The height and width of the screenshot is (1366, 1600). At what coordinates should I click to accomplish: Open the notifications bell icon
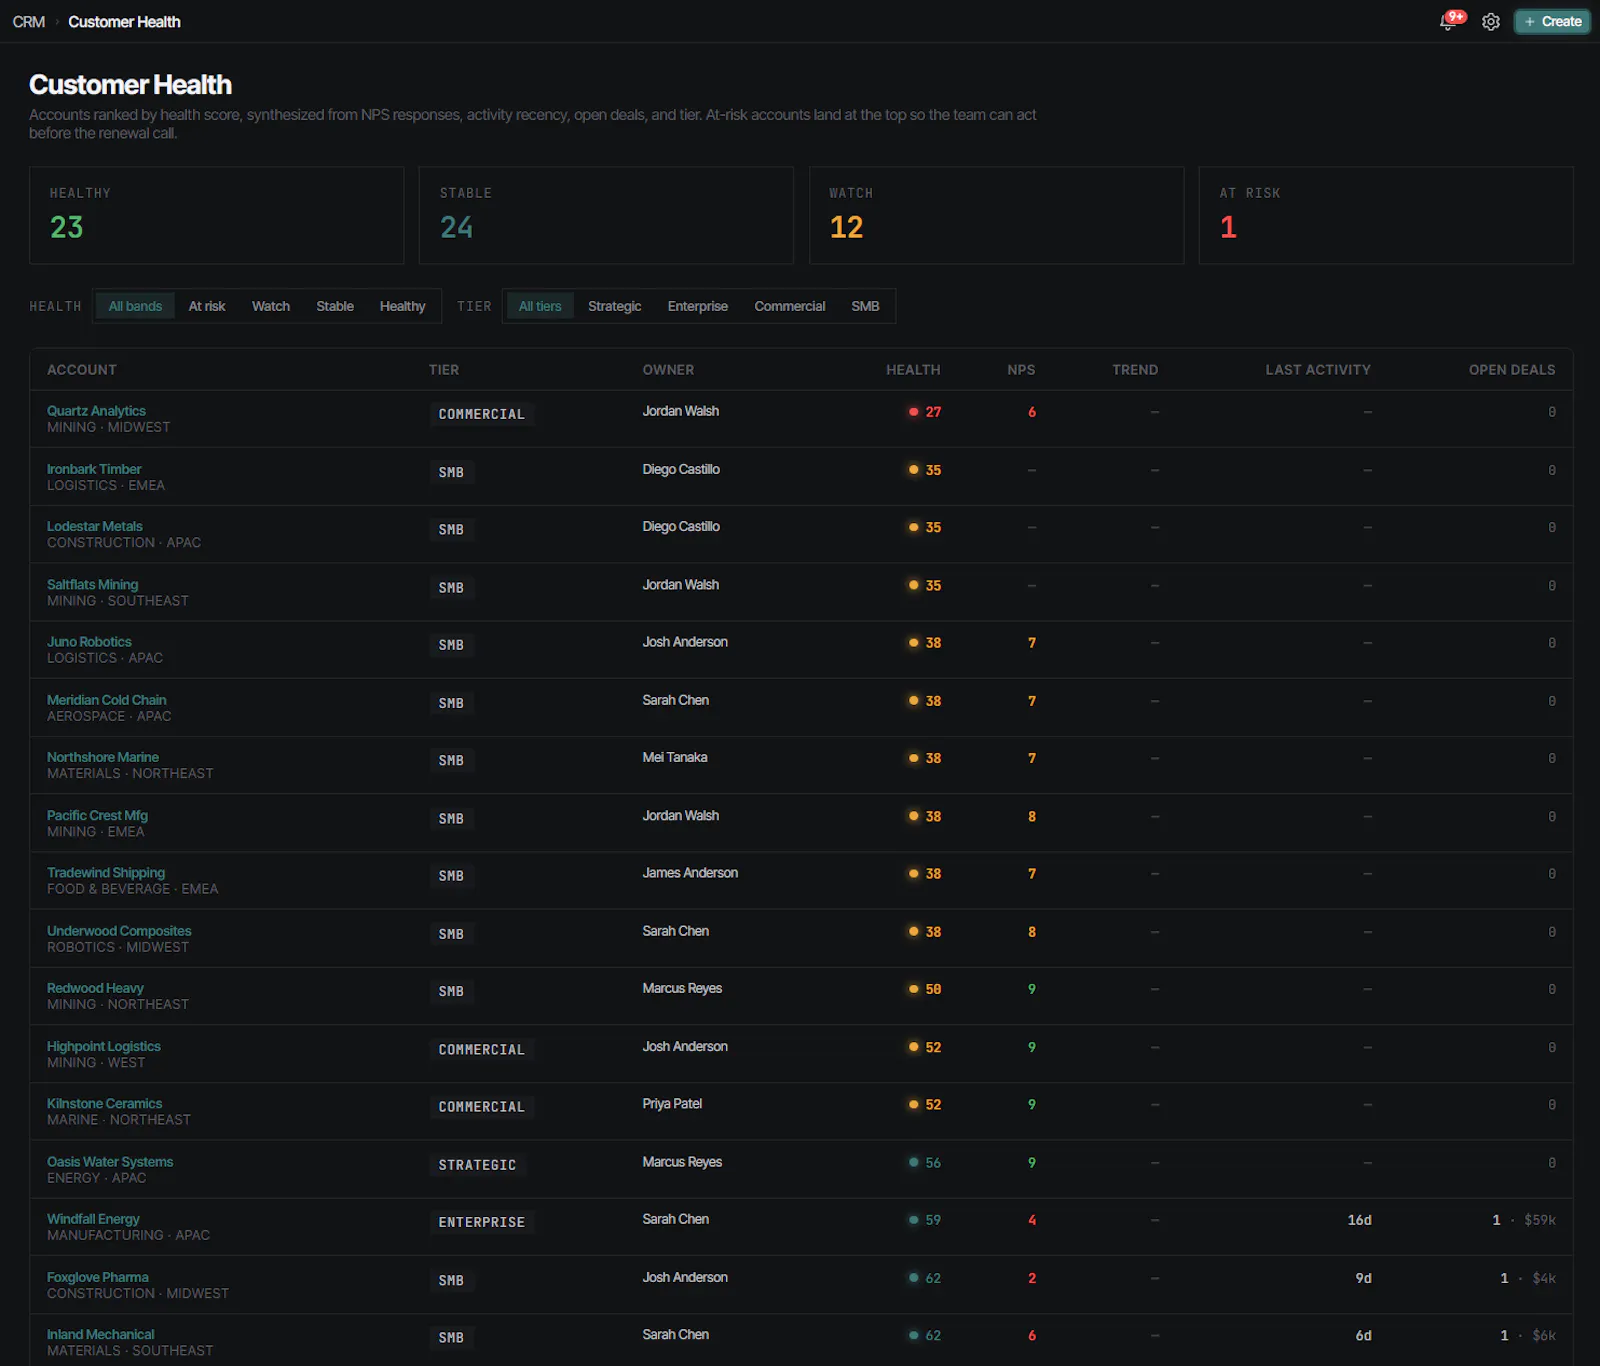1448,22
